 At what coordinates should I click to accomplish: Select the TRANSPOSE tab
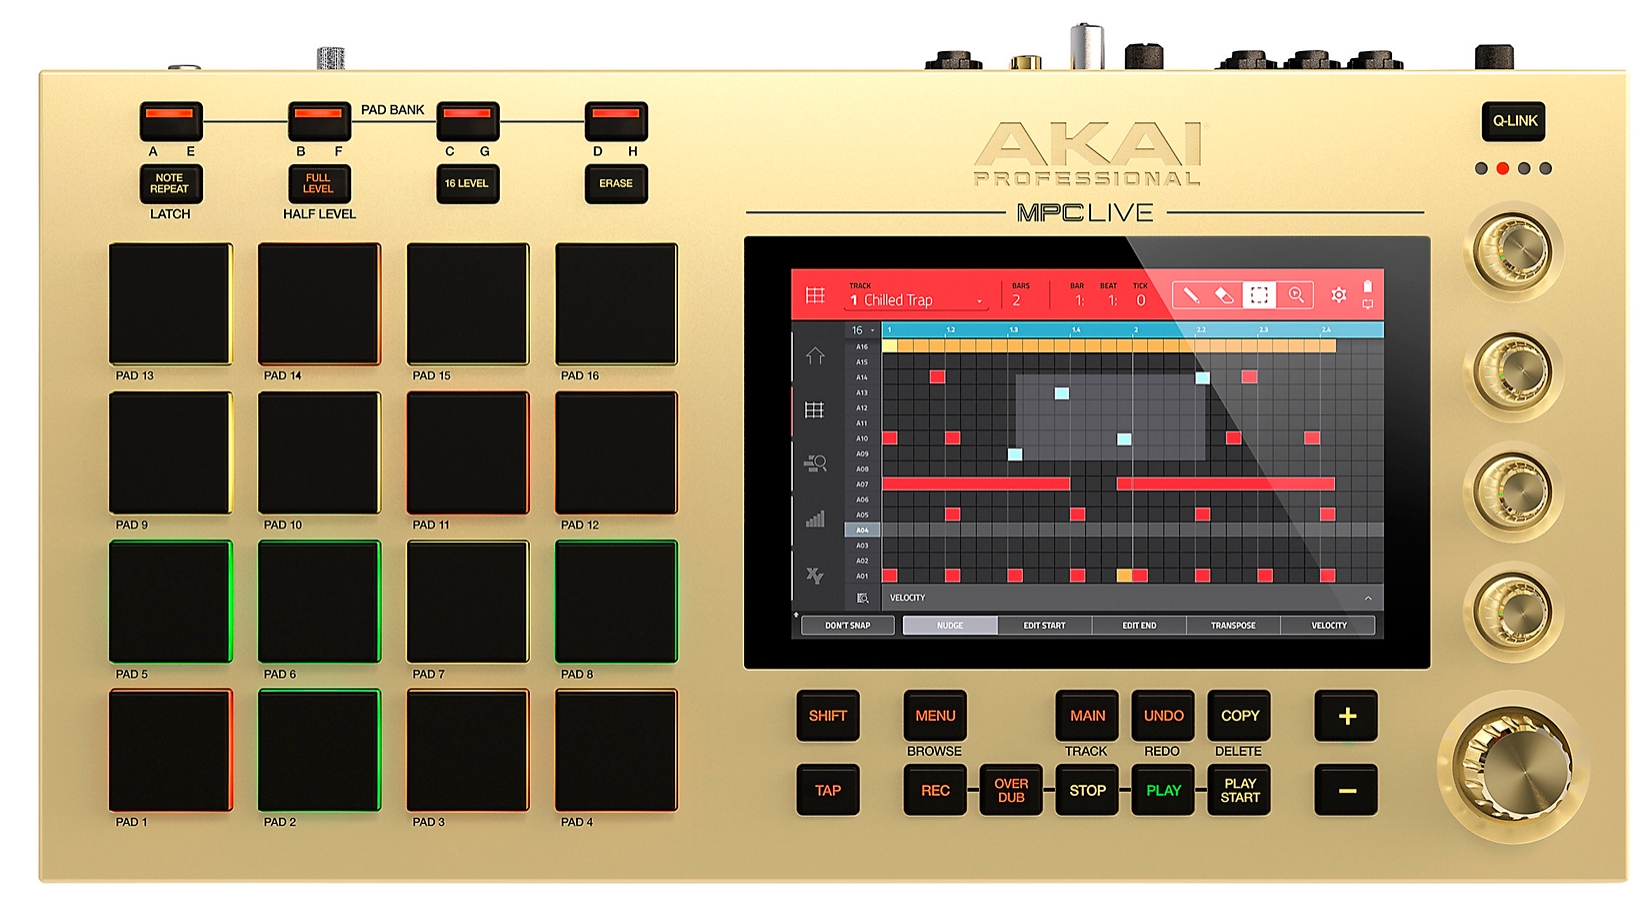tap(1233, 625)
